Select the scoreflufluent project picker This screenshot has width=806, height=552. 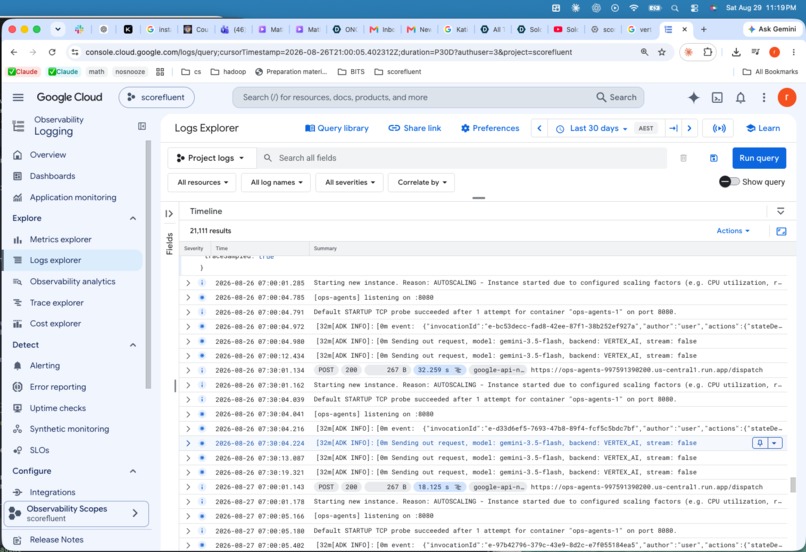point(156,97)
